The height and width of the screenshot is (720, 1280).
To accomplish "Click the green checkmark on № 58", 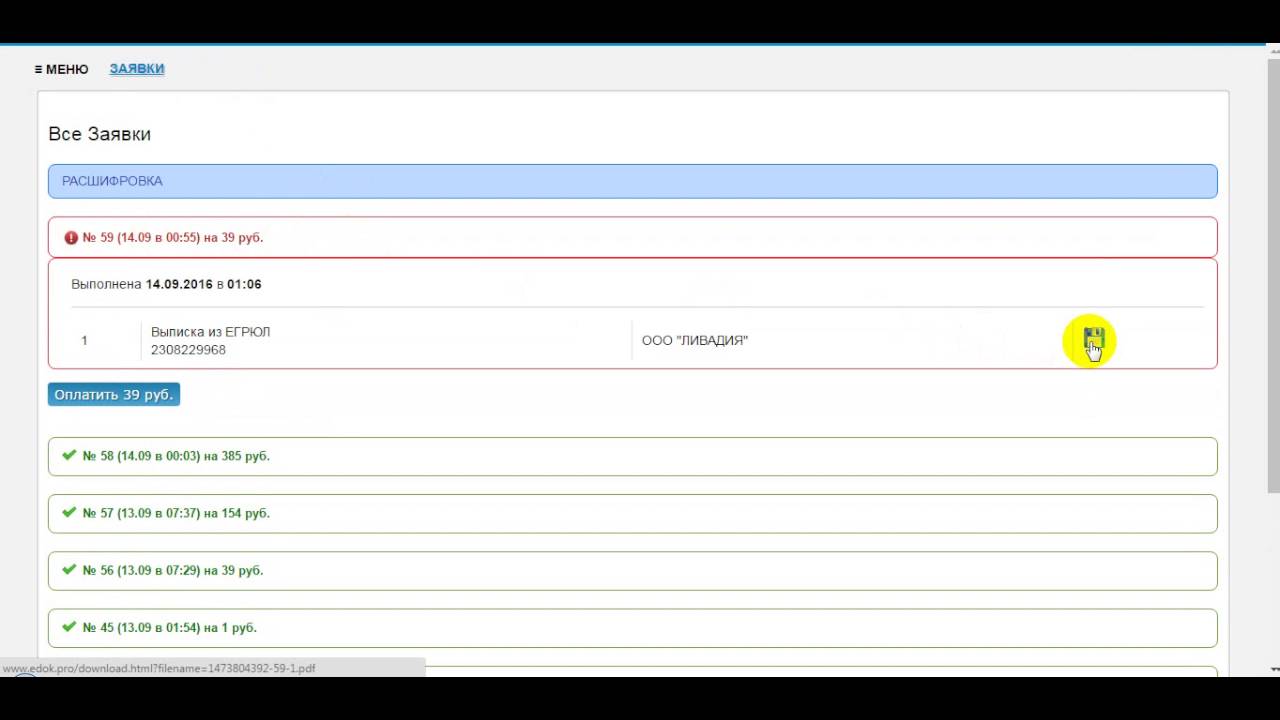I will point(69,455).
